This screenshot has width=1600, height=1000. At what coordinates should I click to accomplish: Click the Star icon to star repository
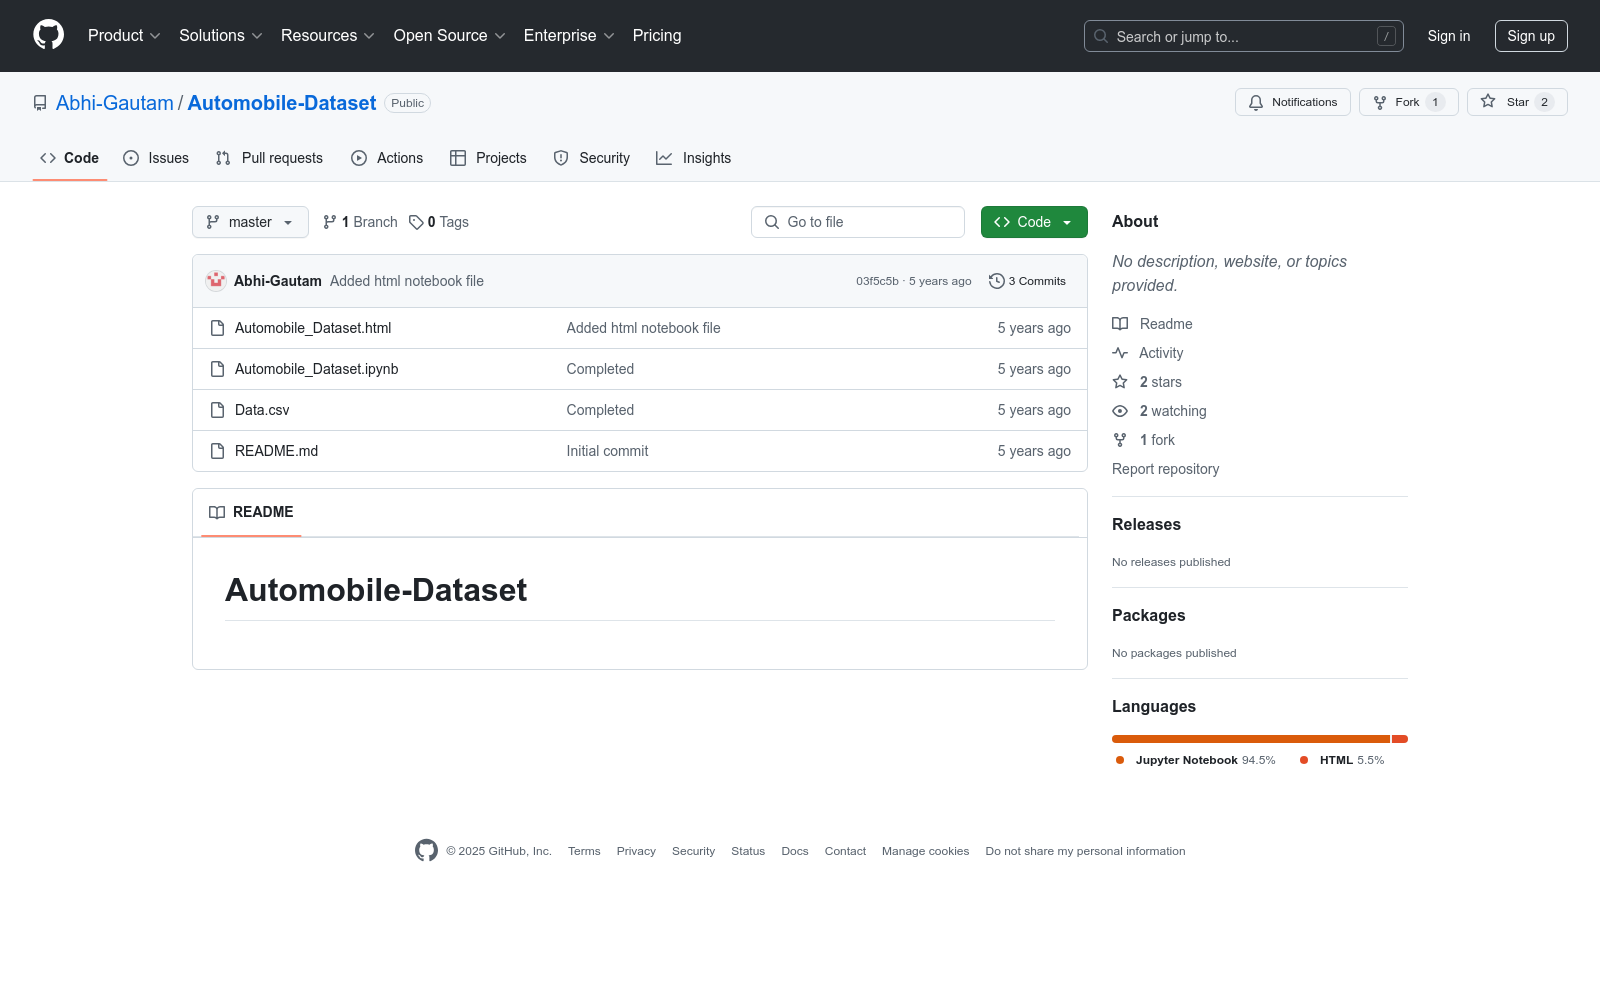pyautogui.click(x=1488, y=102)
